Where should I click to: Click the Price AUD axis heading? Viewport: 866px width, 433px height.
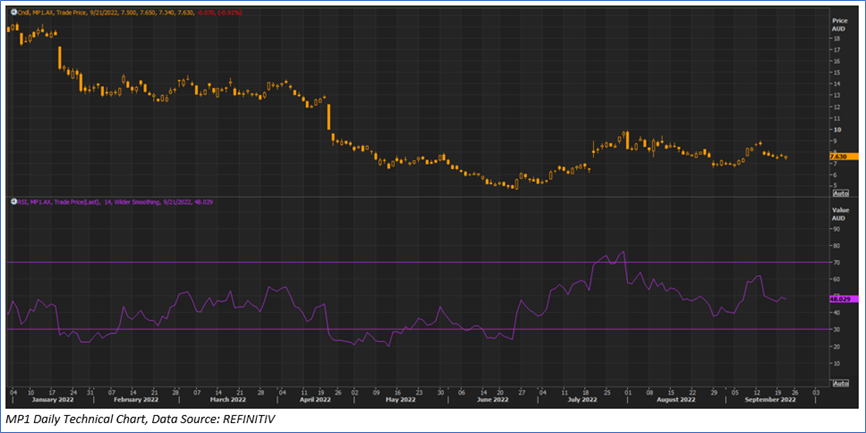click(838, 23)
